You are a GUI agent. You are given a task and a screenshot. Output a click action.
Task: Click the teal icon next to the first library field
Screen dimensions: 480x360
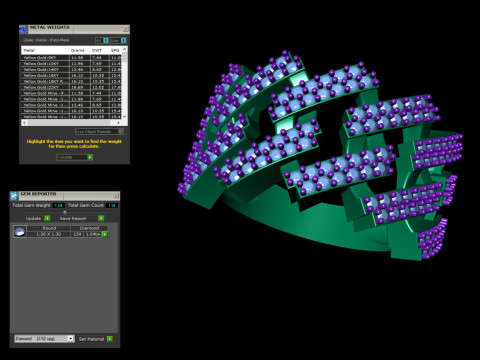pos(106,40)
